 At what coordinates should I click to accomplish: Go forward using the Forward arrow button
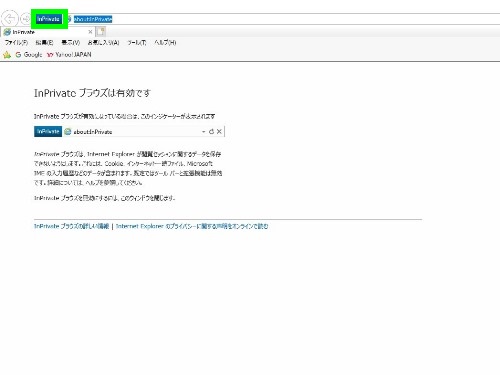pyautogui.click(x=25, y=19)
